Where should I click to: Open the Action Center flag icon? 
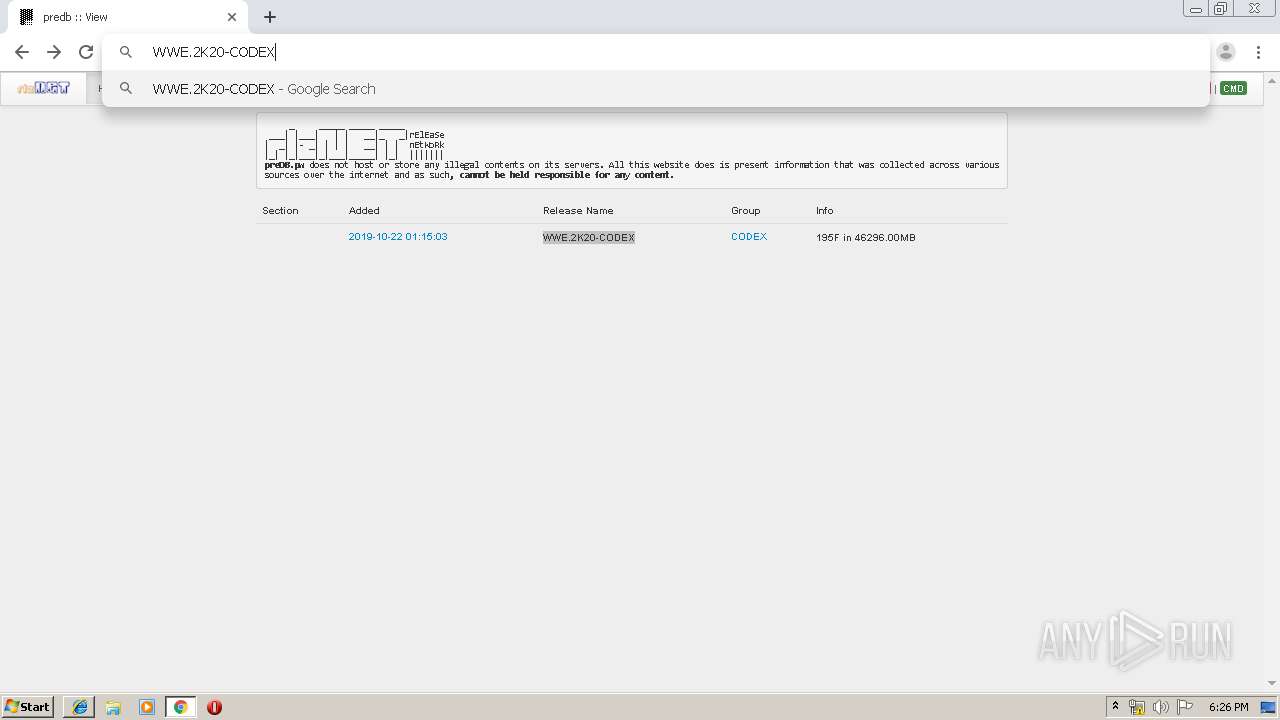(1185, 707)
